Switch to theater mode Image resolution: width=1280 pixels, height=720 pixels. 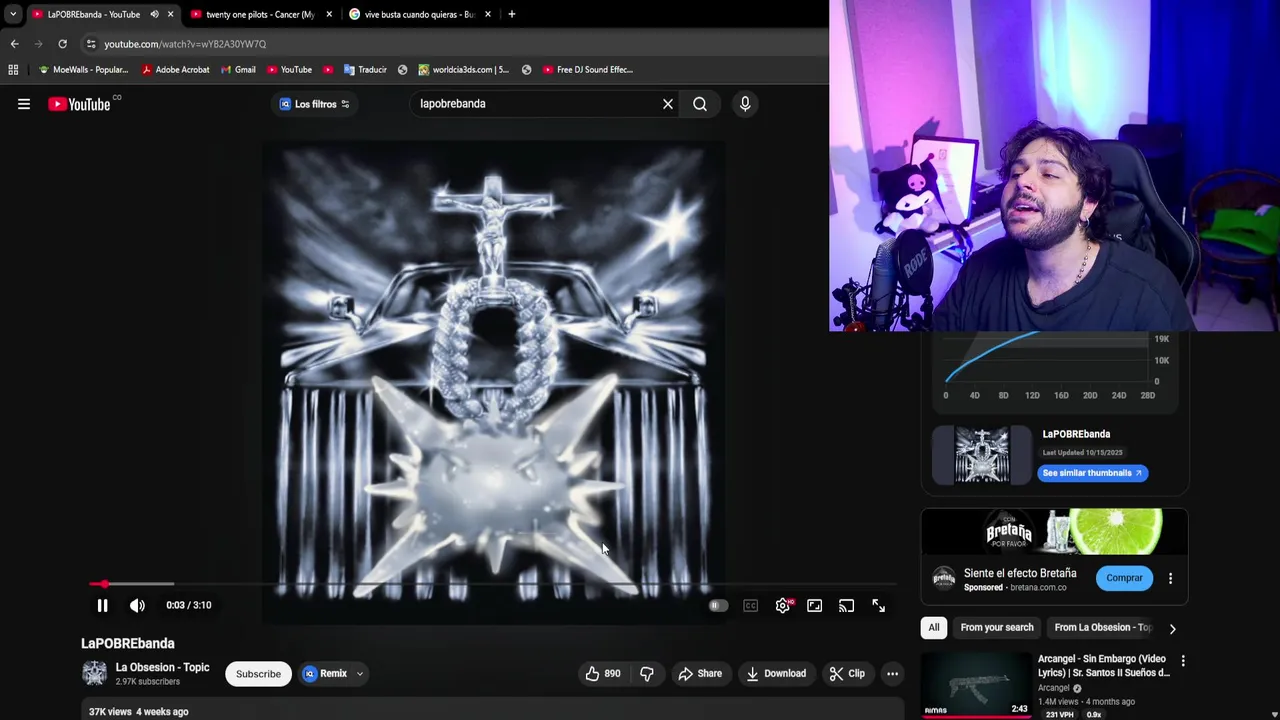pos(815,605)
